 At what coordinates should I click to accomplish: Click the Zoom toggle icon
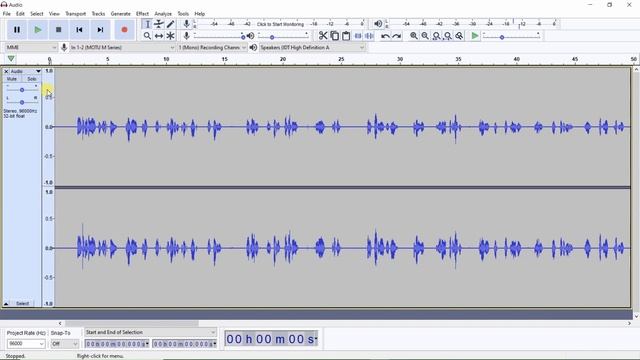click(459, 36)
